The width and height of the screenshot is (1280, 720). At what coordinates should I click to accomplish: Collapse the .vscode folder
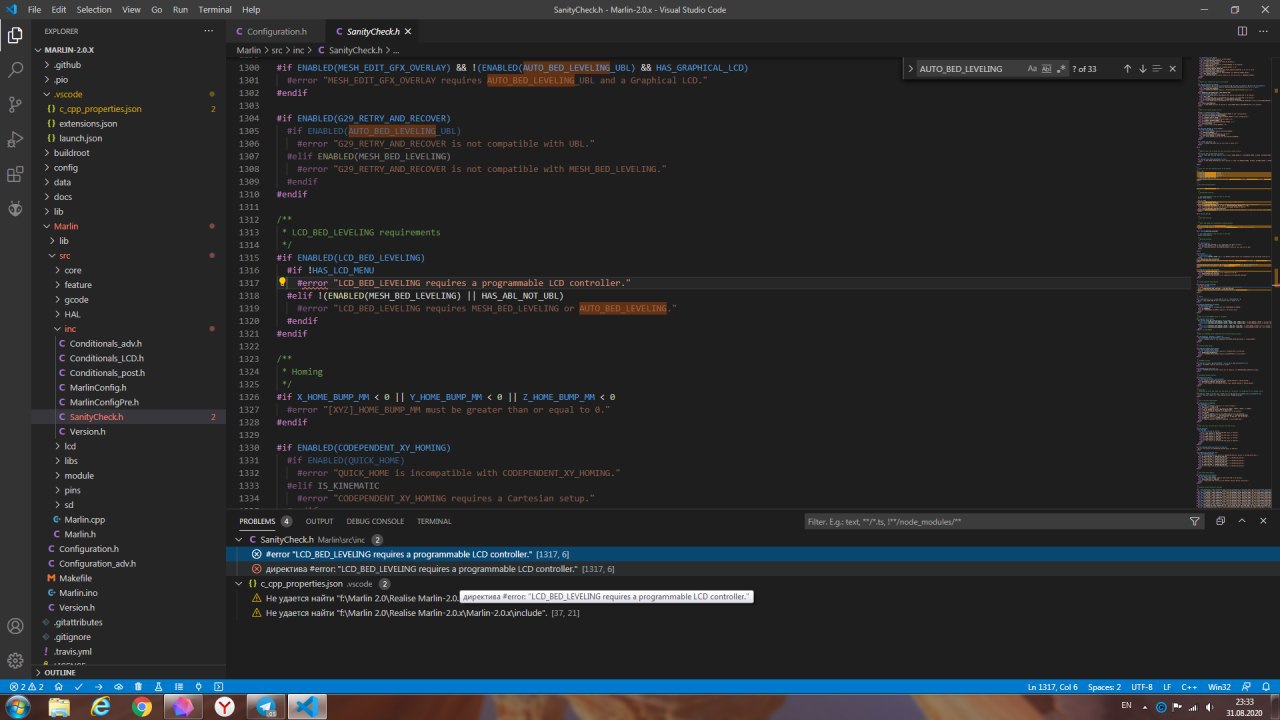pos(69,94)
